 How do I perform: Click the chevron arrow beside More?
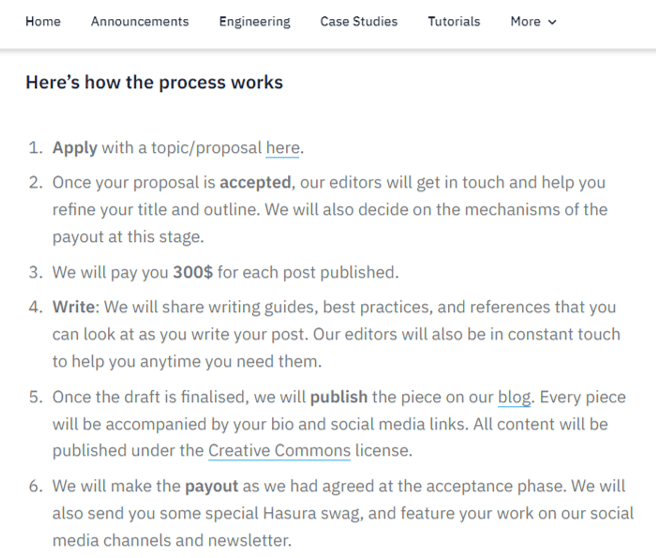[552, 22]
